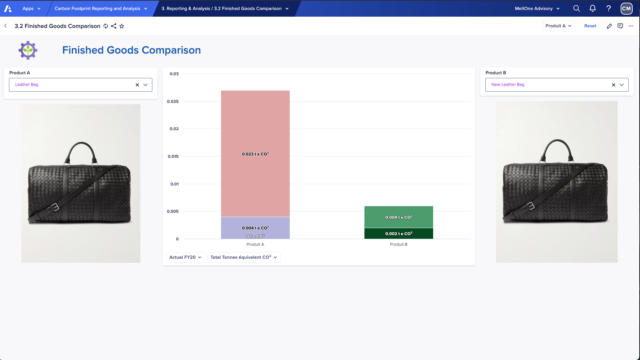
Task: Click the Anaplan logo icon
Action: click(8, 8)
